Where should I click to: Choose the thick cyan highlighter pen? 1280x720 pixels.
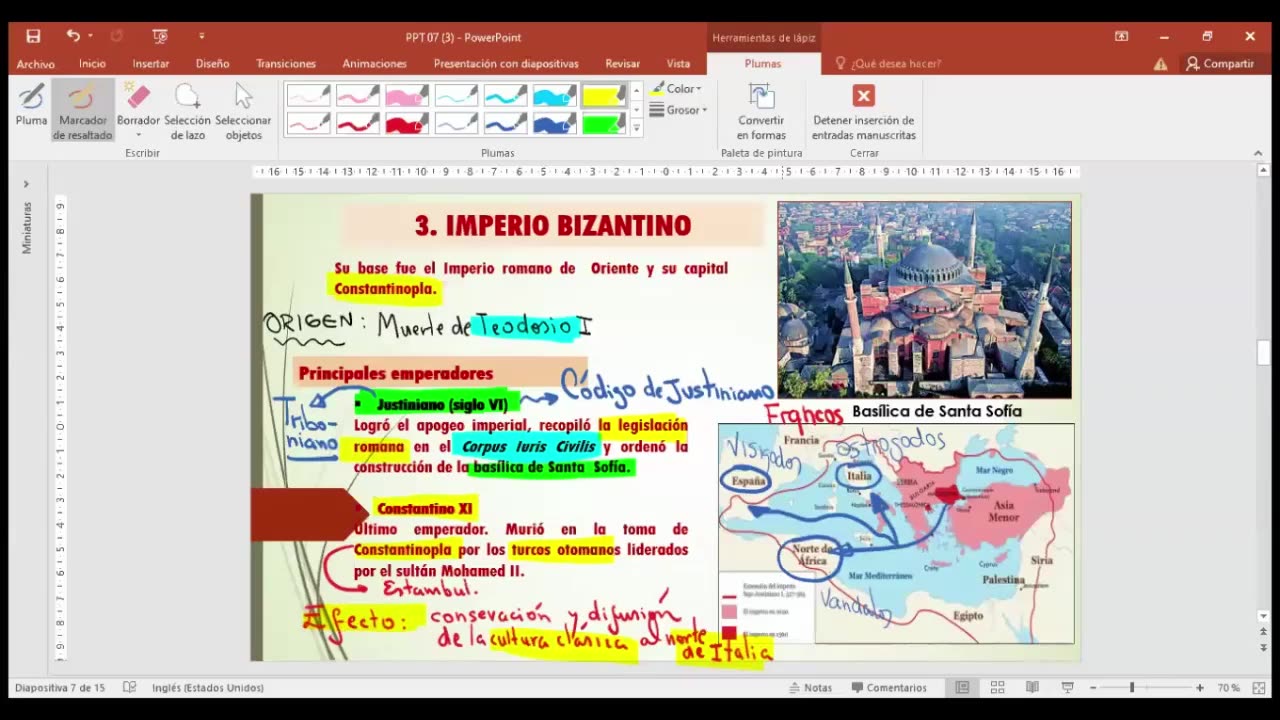point(554,95)
